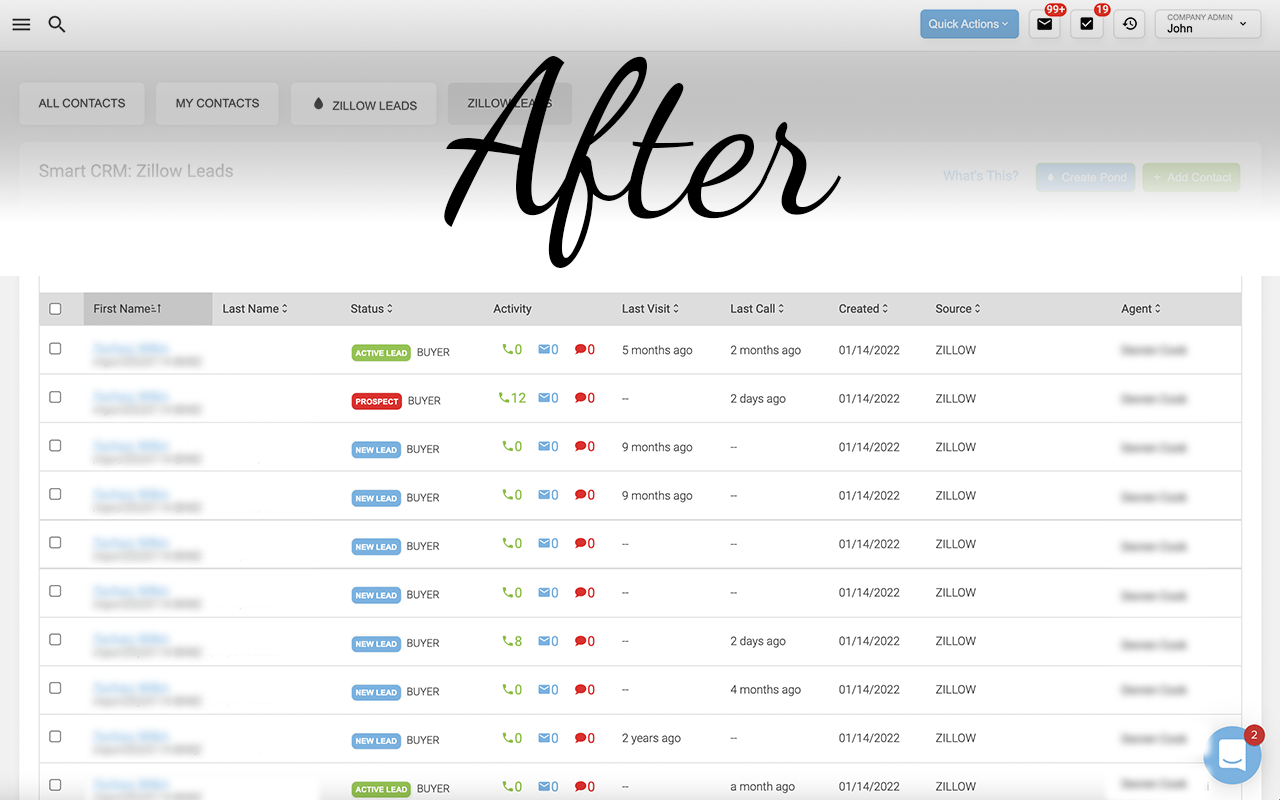Image resolution: width=1280 pixels, height=800 pixels.
Task: Check the checkbox on the last visible row
Action: (55, 785)
